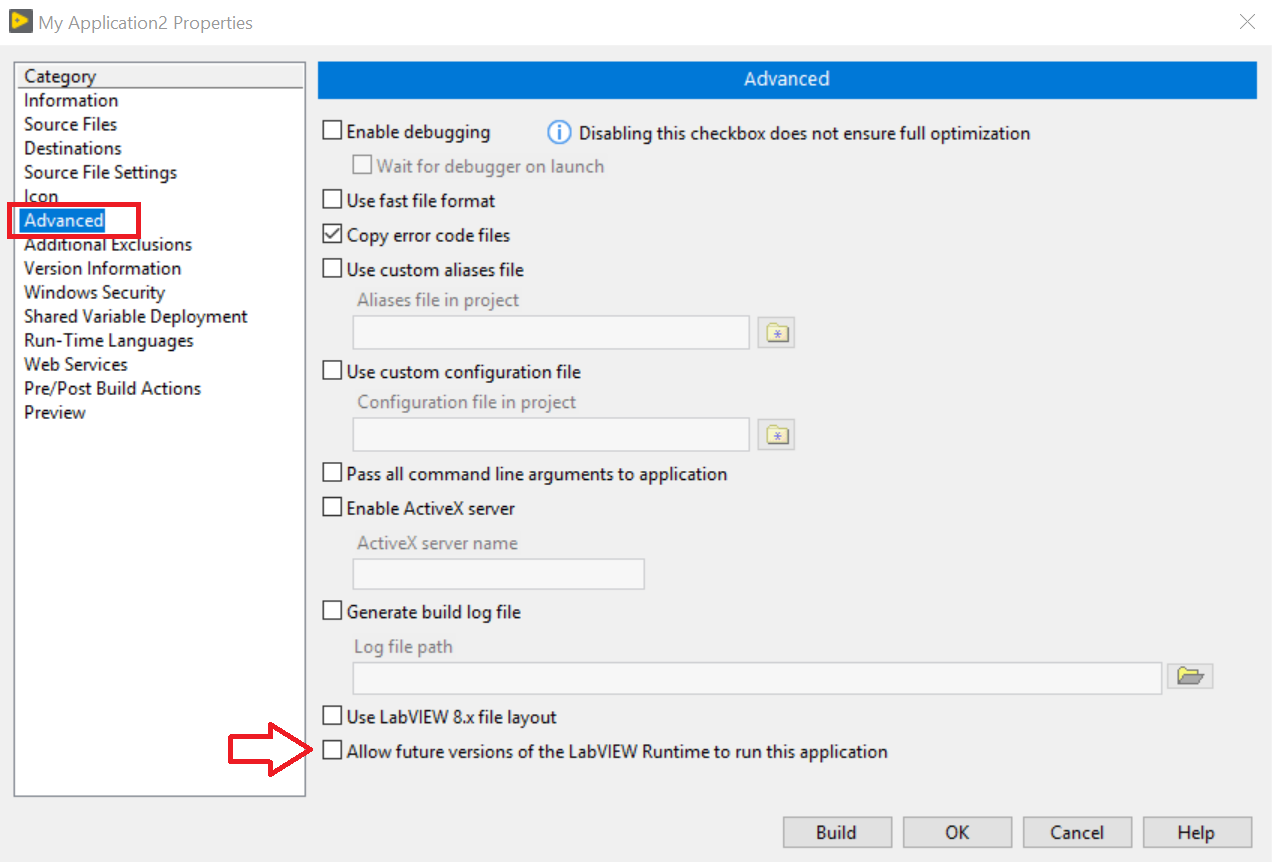The width and height of the screenshot is (1272, 862).
Task: Click the LabVIEW icon in title bar
Action: point(20,21)
